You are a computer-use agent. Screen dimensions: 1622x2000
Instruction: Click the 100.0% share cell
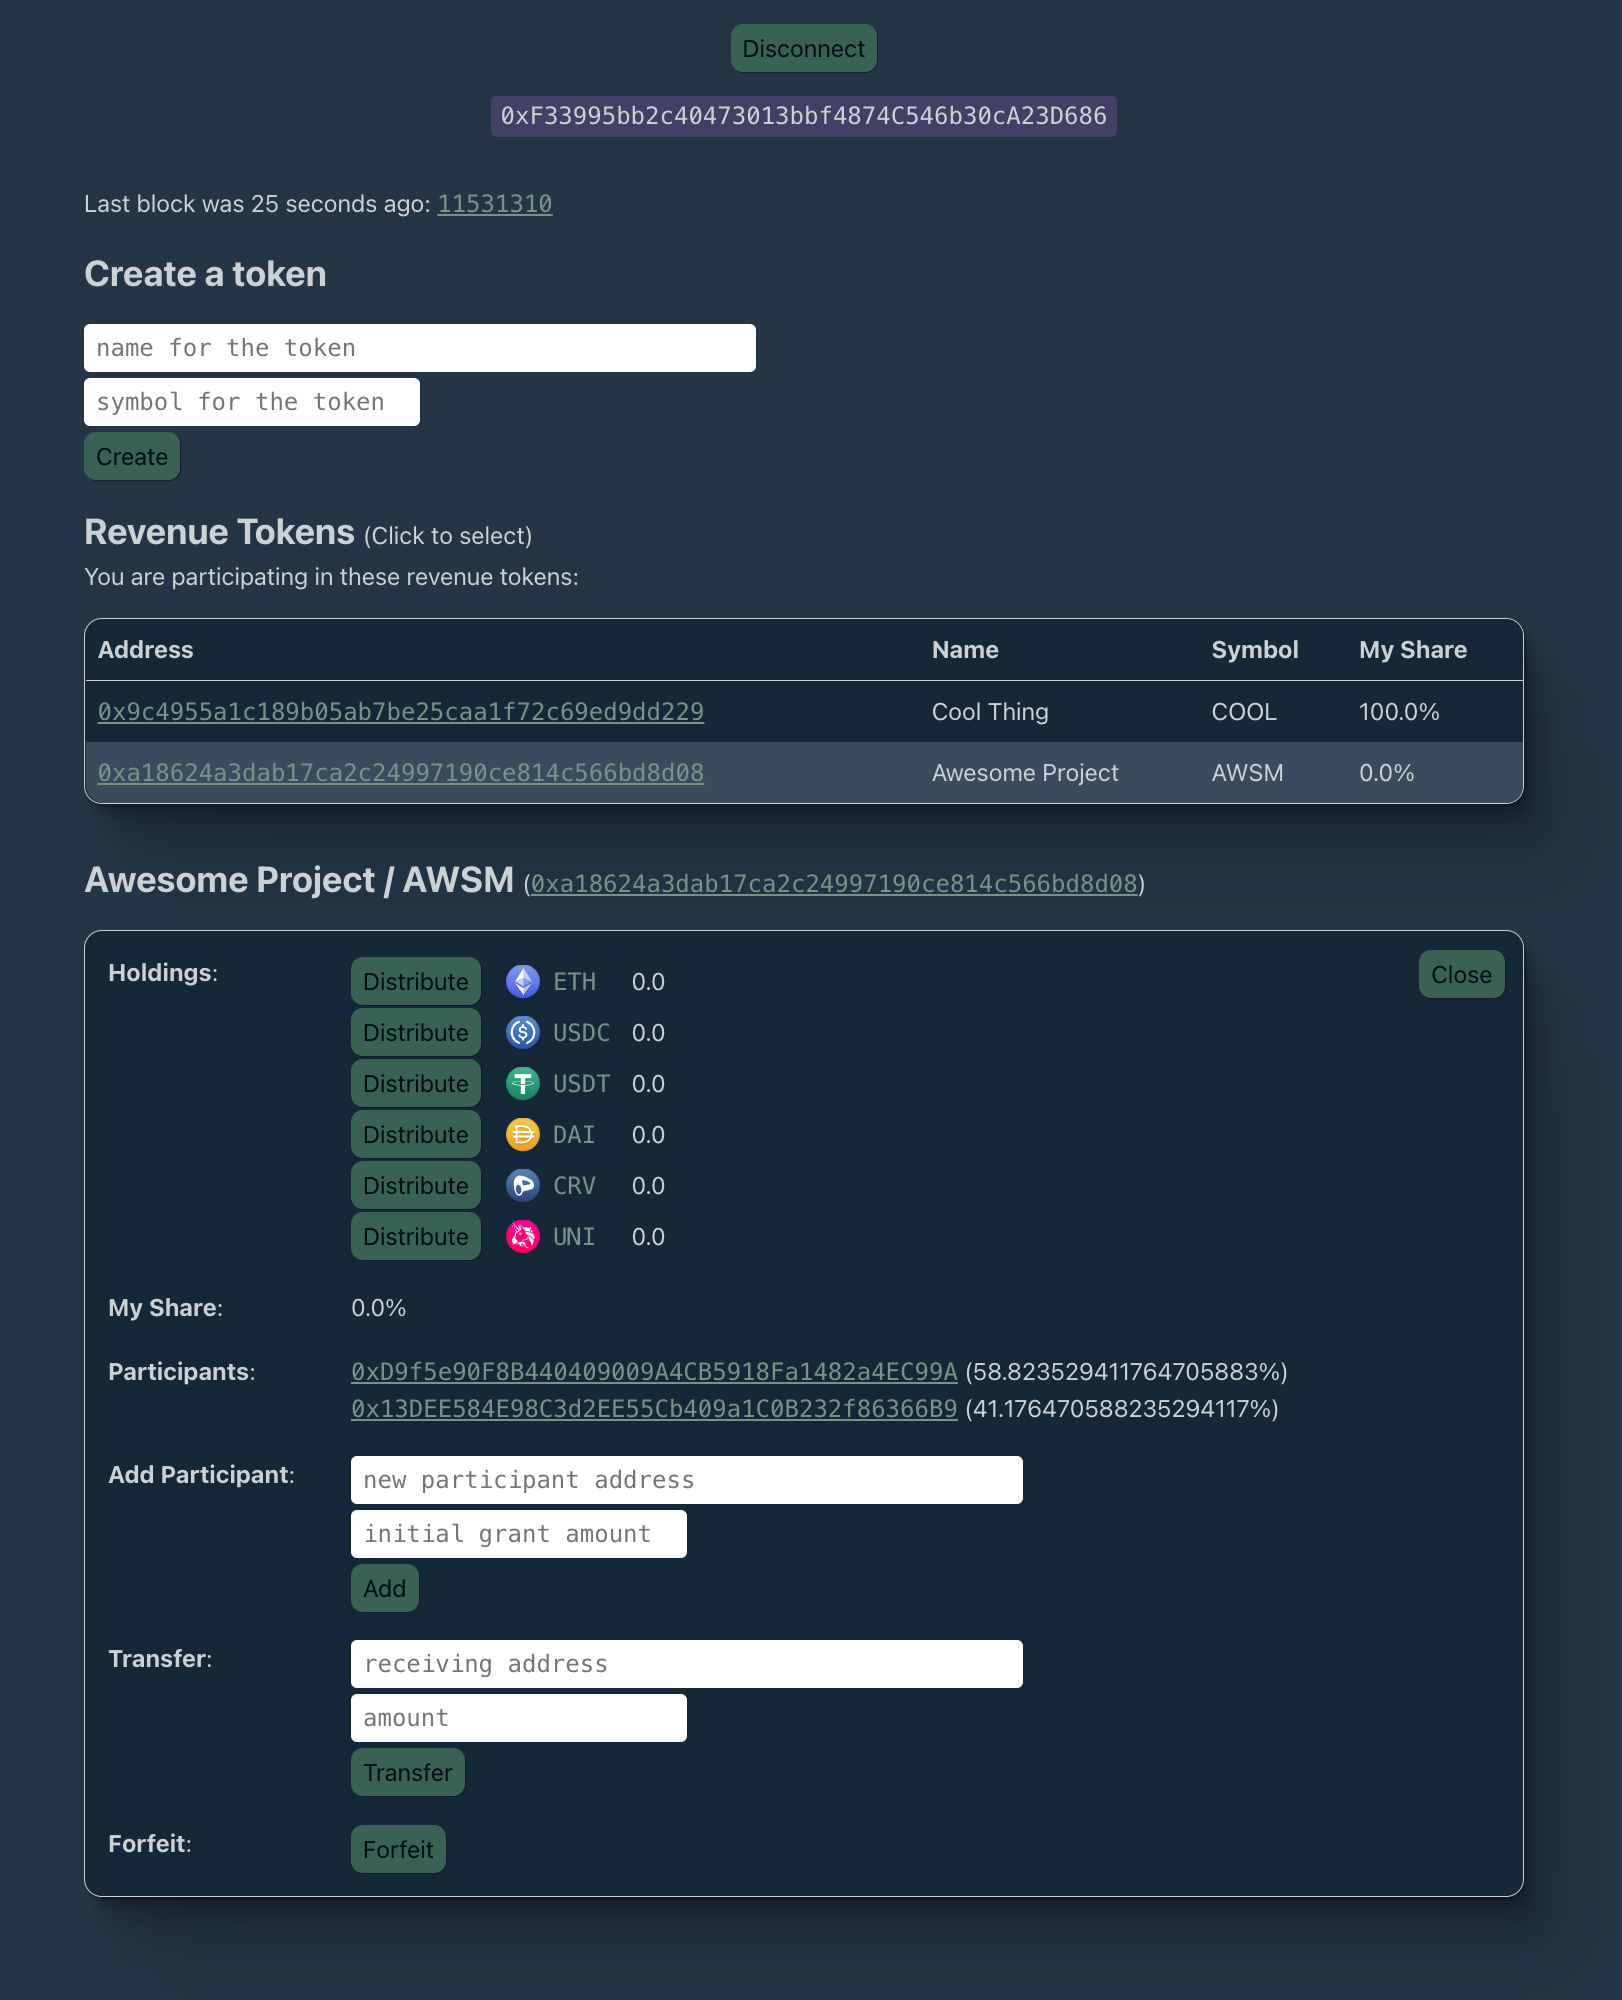(x=1399, y=712)
